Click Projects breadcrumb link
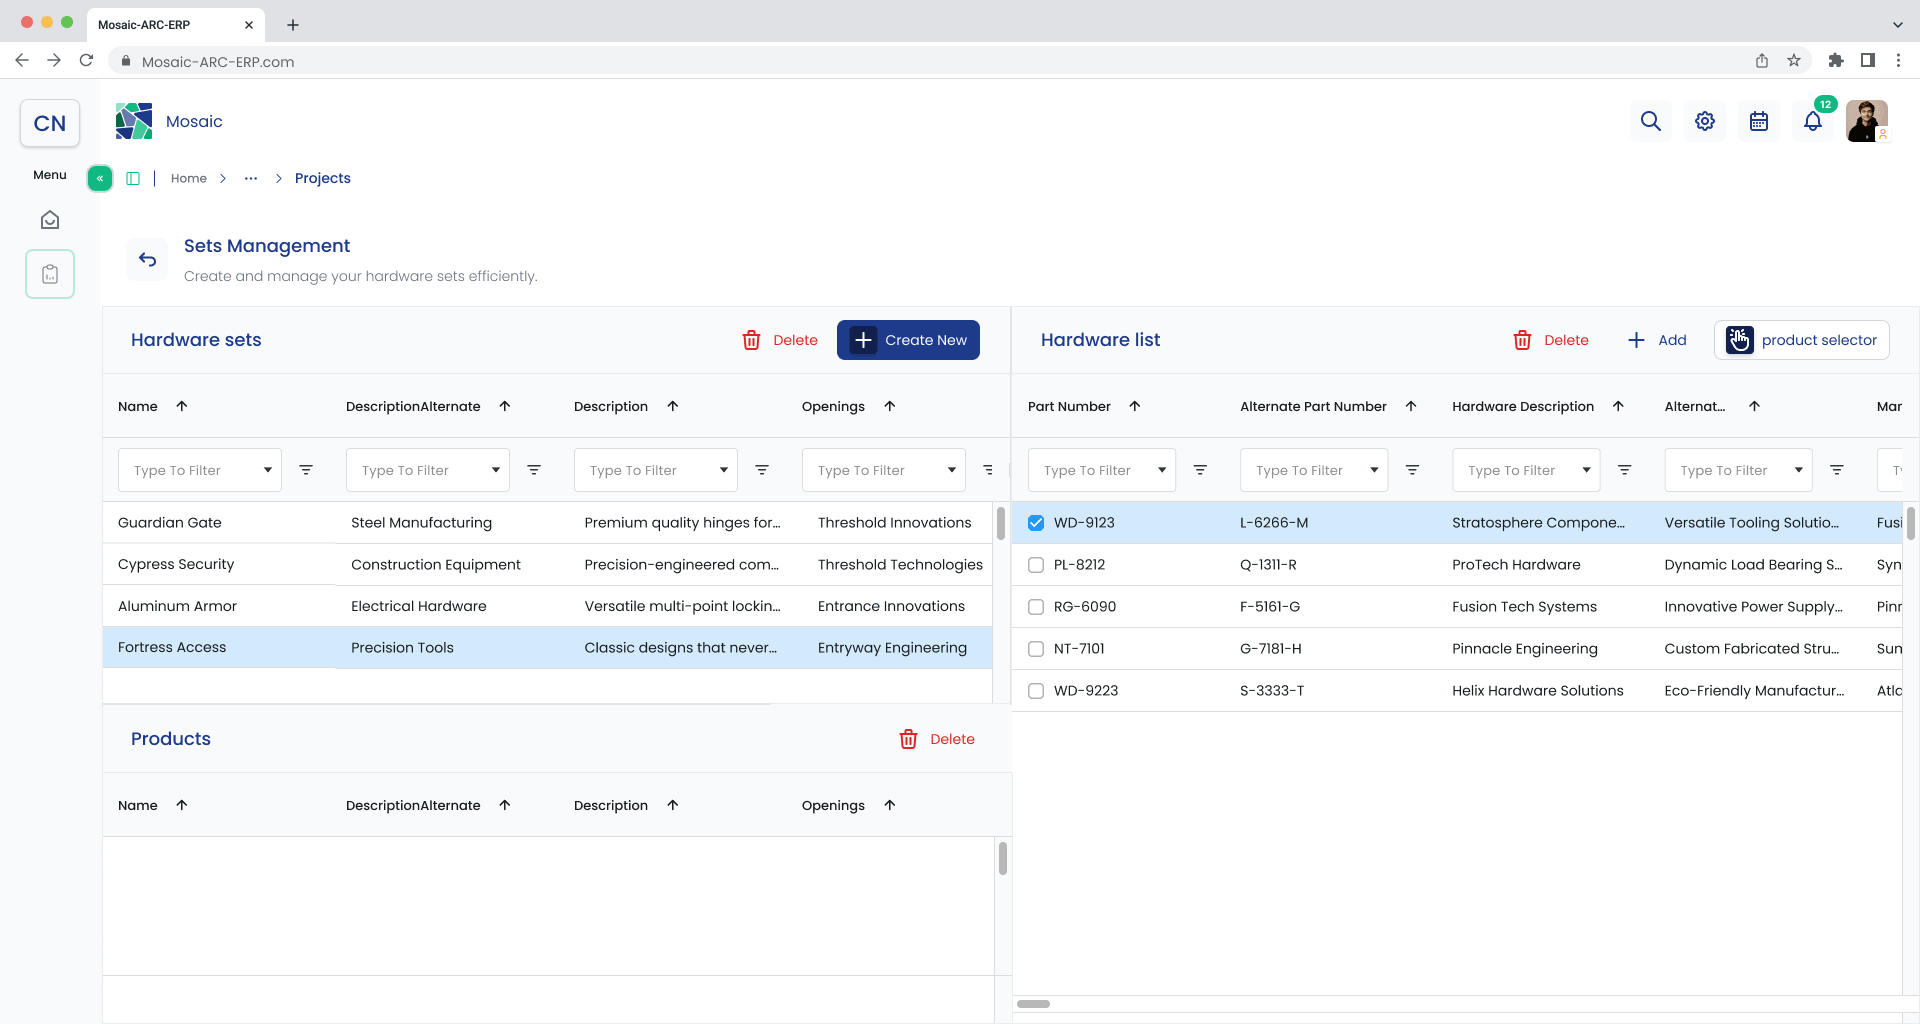 (322, 178)
